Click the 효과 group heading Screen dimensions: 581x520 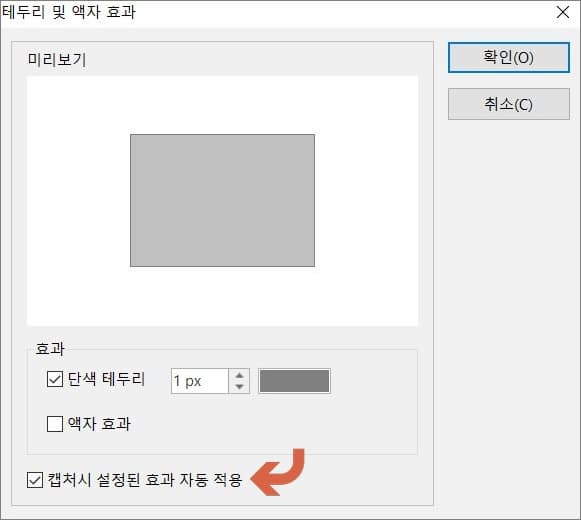pyautogui.click(x=50, y=348)
